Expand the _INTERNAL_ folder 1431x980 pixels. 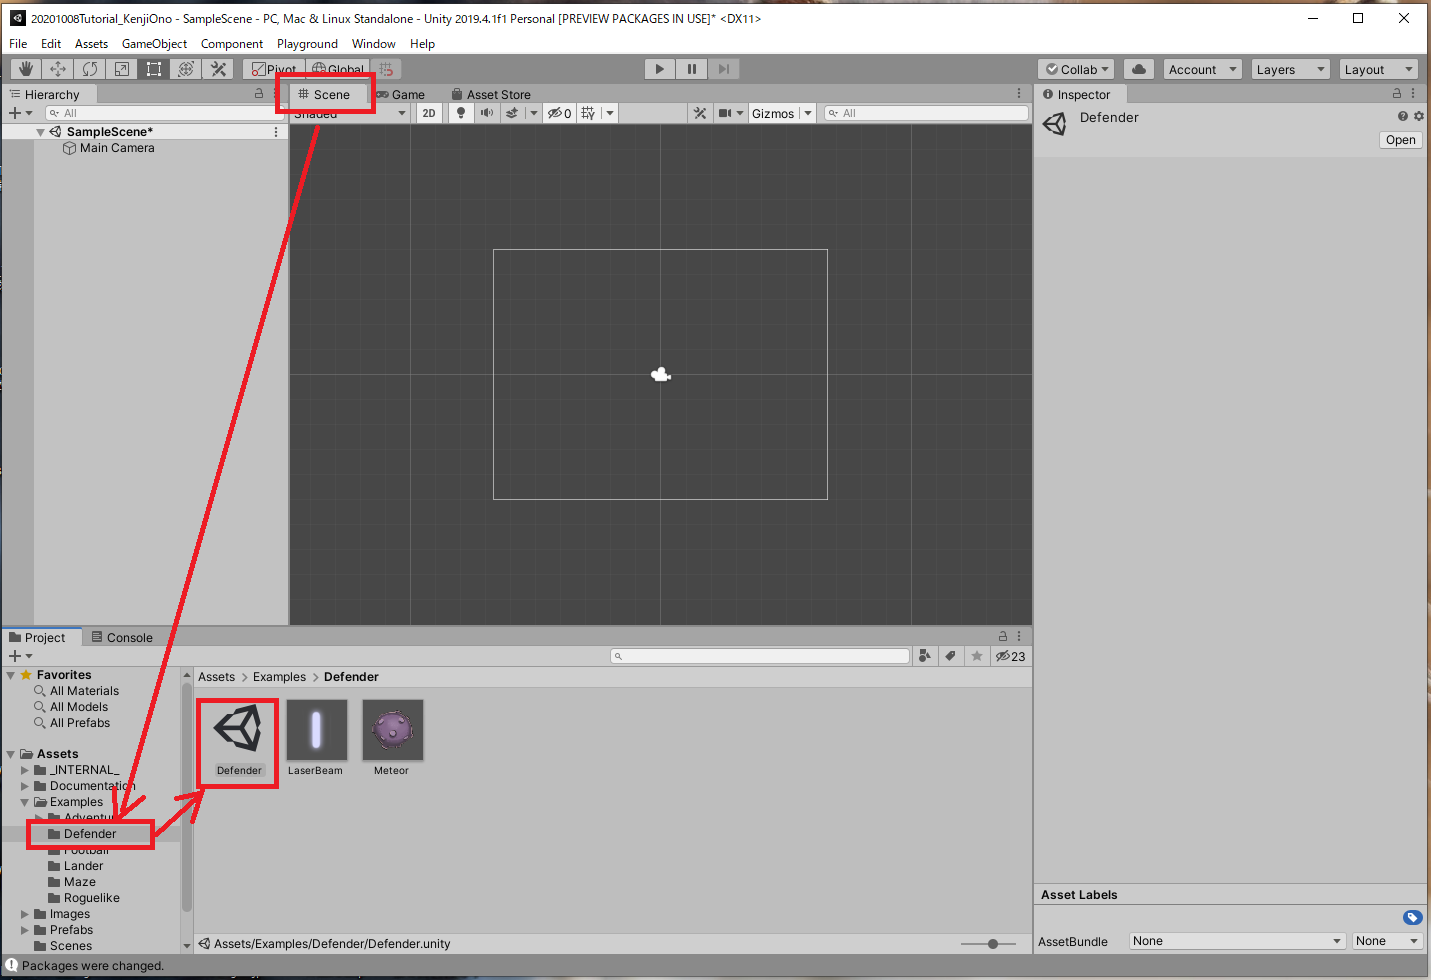tap(25, 770)
